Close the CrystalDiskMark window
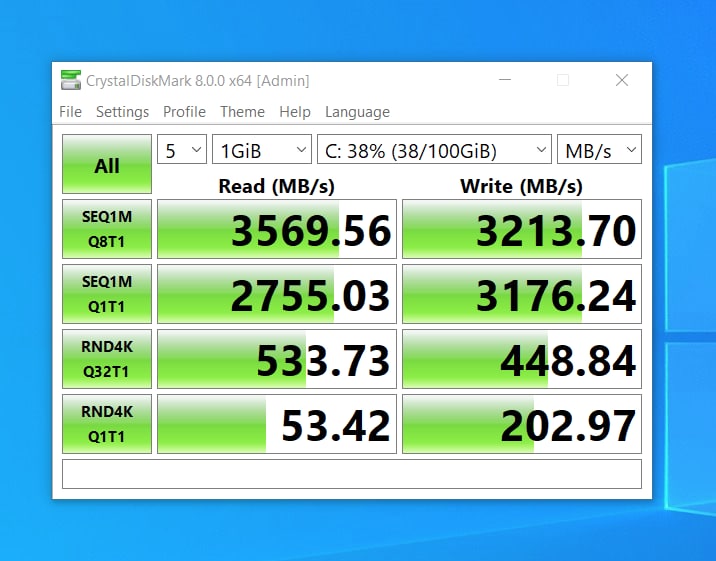Image resolution: width=716 pixels, height=561 pixels. pos(621,80)
